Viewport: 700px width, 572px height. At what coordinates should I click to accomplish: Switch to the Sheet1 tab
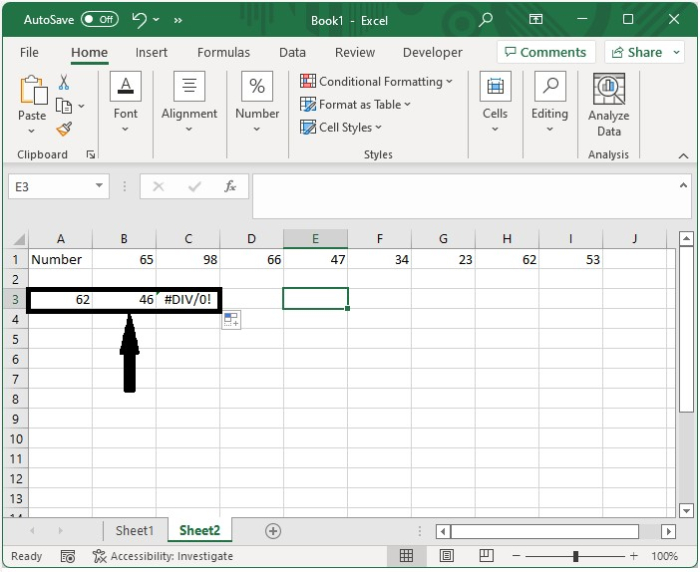135,530
